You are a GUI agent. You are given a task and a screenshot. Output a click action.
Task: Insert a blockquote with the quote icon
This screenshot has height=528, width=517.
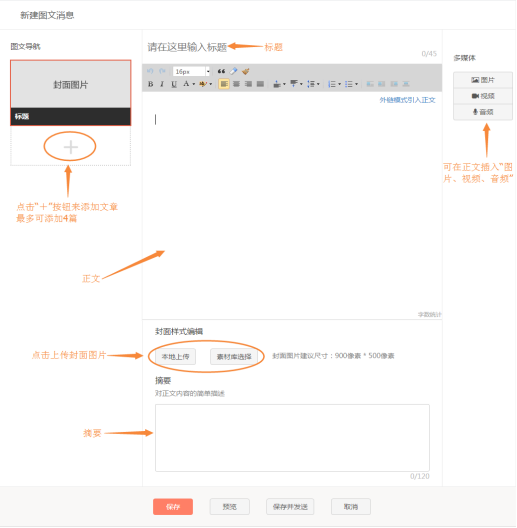[x=221, y=71]
